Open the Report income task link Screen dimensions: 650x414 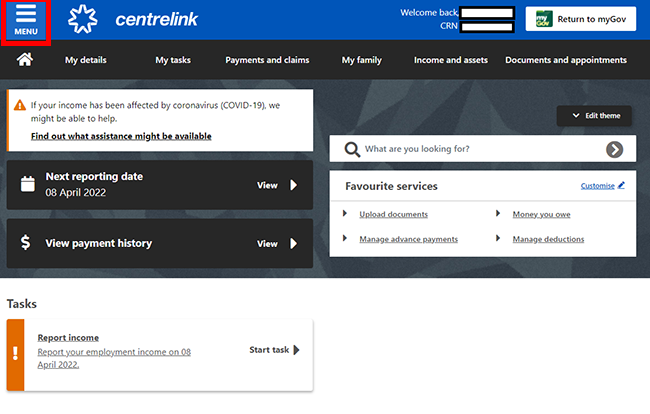pos(68,337)
